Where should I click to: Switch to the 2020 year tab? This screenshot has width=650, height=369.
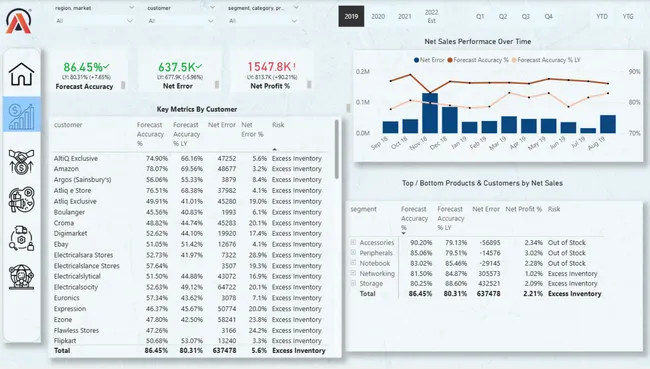pyautogui.click(x=378, y=17)
